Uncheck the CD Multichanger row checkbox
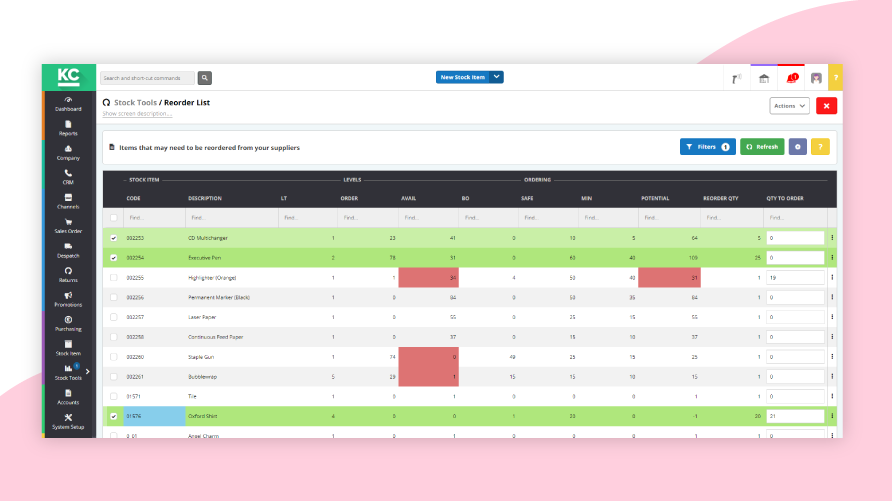The width and height of the screenshot is (892, 501). 114,238
